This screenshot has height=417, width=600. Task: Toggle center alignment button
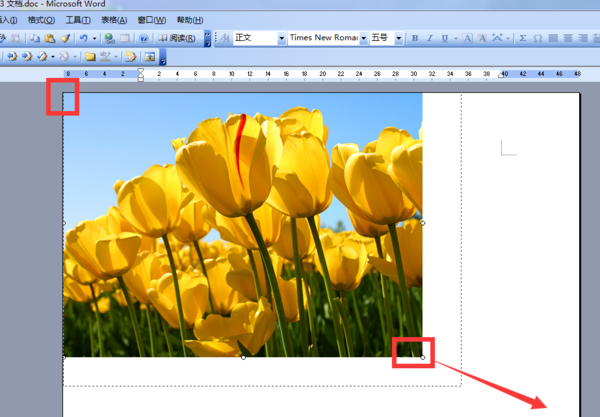click(568, 38)
